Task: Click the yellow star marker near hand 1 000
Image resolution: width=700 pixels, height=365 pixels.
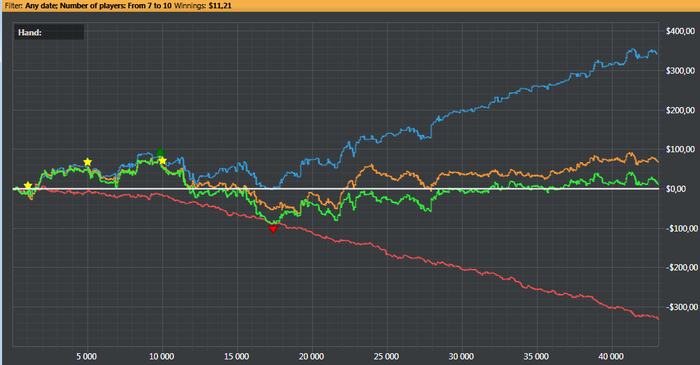Action: [x=28, y=186]
